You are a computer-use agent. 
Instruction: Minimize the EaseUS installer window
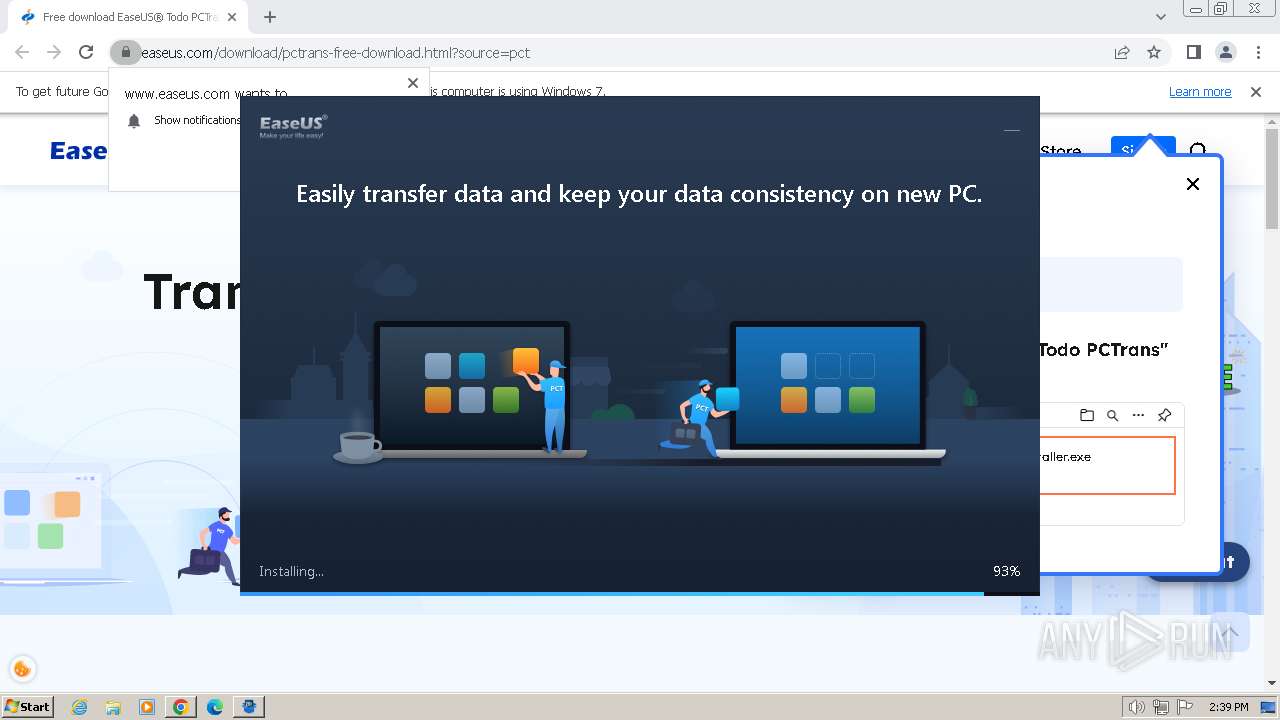(x=1012, y=130)
